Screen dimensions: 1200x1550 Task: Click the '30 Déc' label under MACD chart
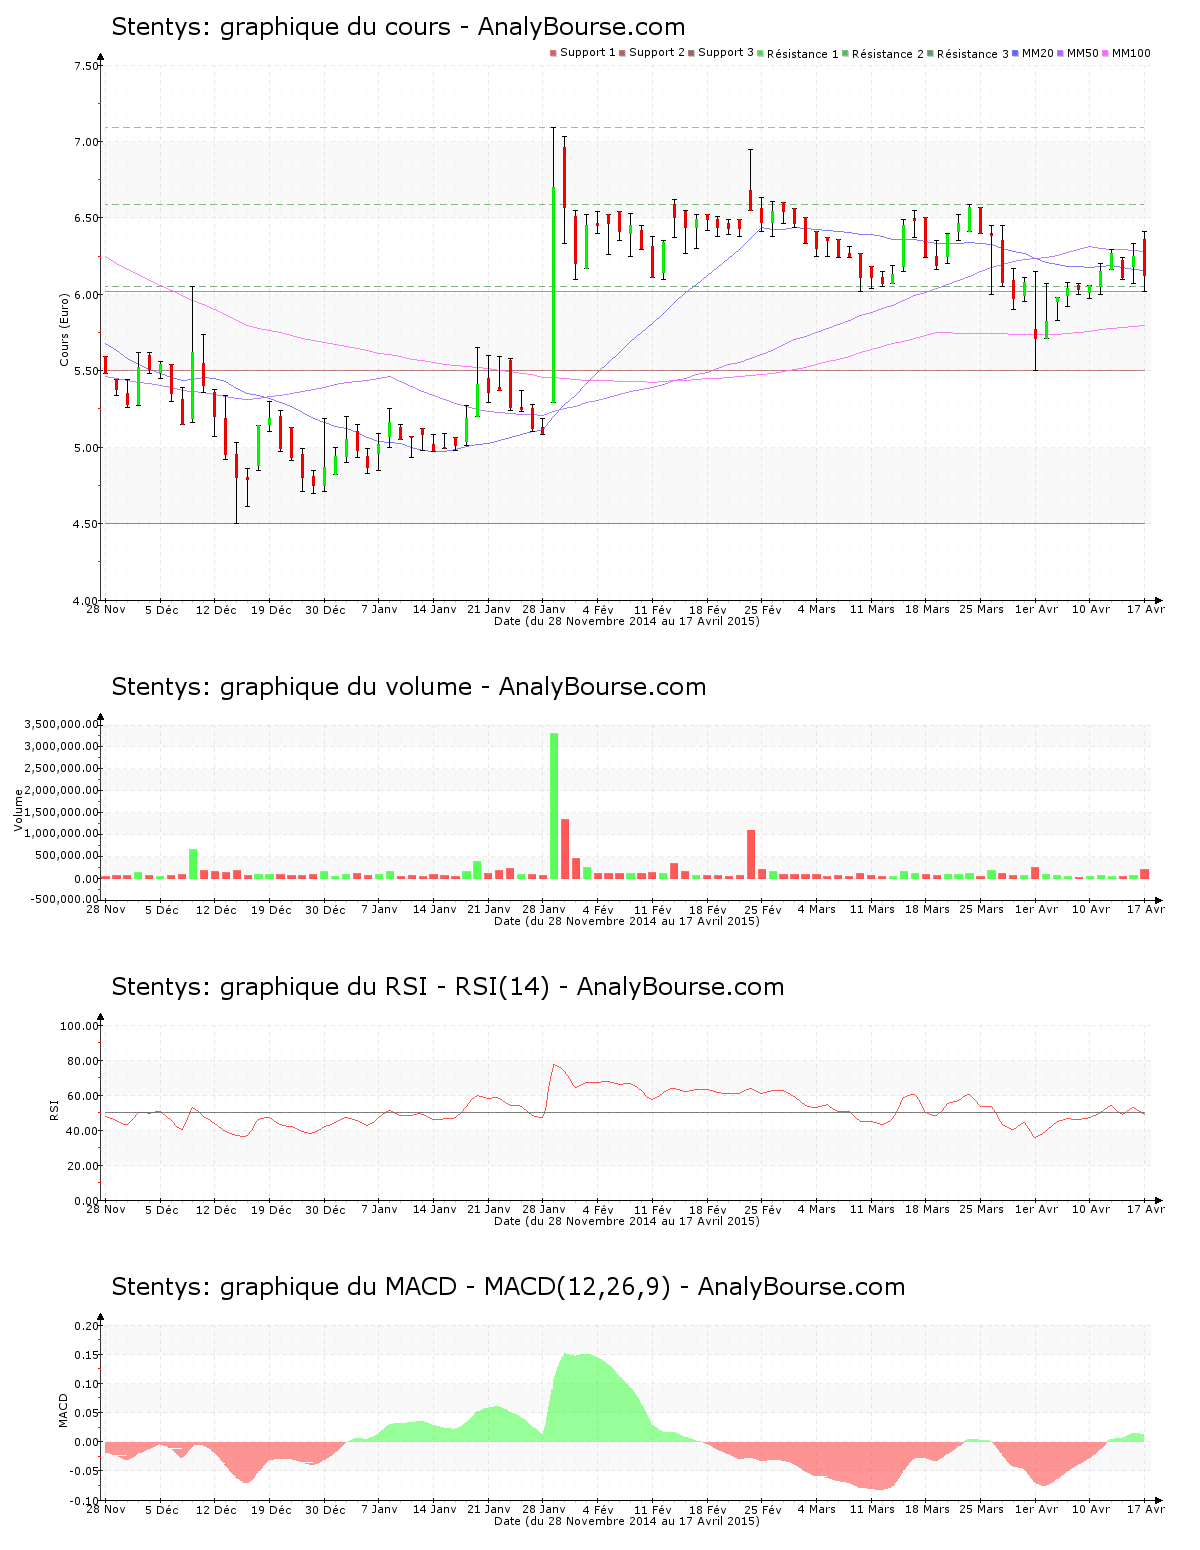point(325,1510)
